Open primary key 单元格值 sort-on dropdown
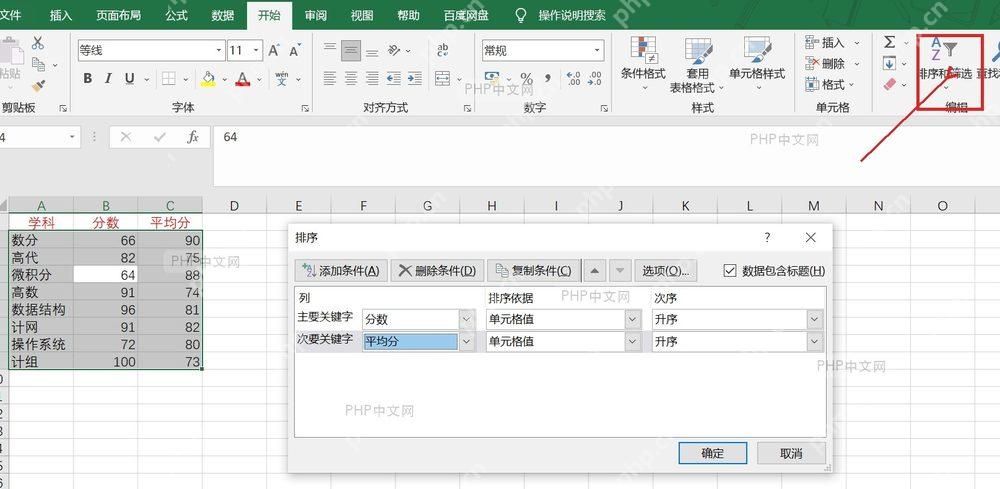Viewport: 1000px width, 489px height. pos(633,319)
